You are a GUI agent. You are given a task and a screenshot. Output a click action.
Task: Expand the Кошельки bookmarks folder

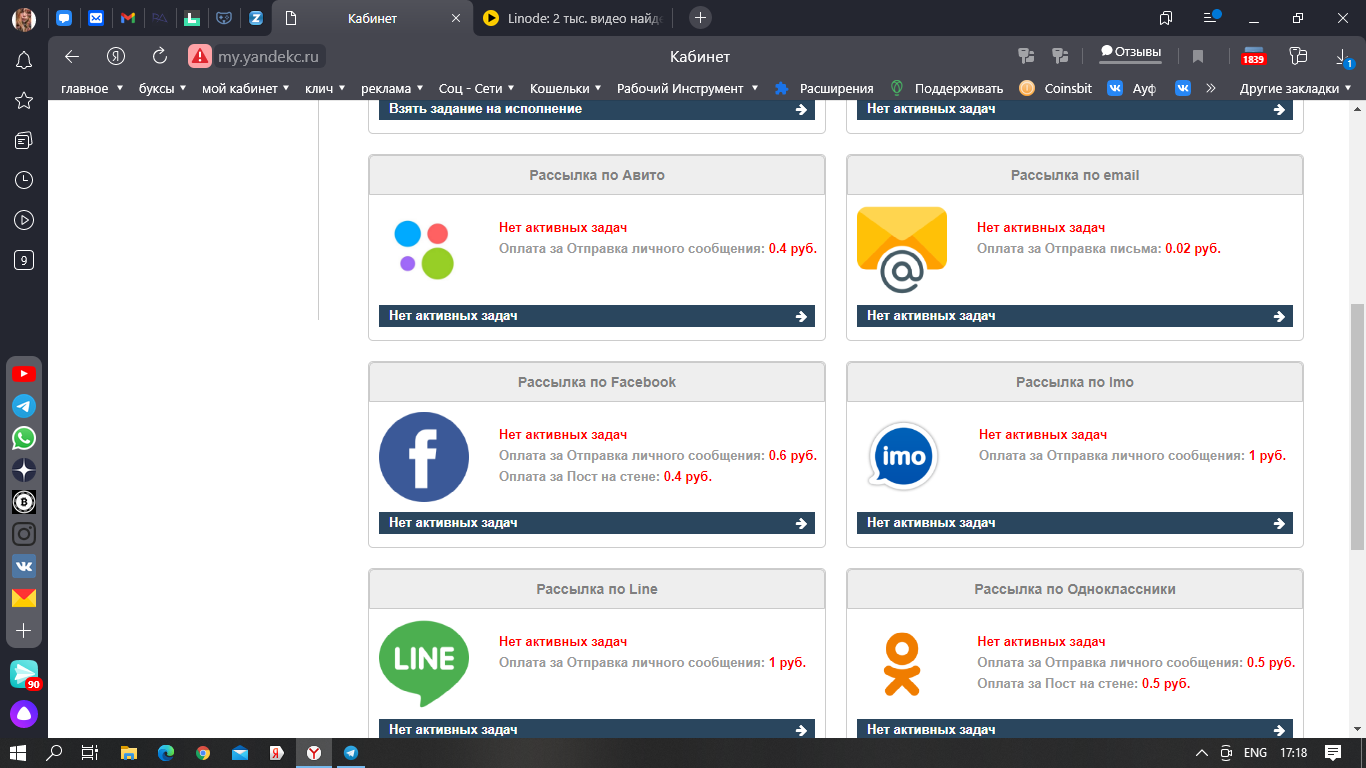point(566,88)
